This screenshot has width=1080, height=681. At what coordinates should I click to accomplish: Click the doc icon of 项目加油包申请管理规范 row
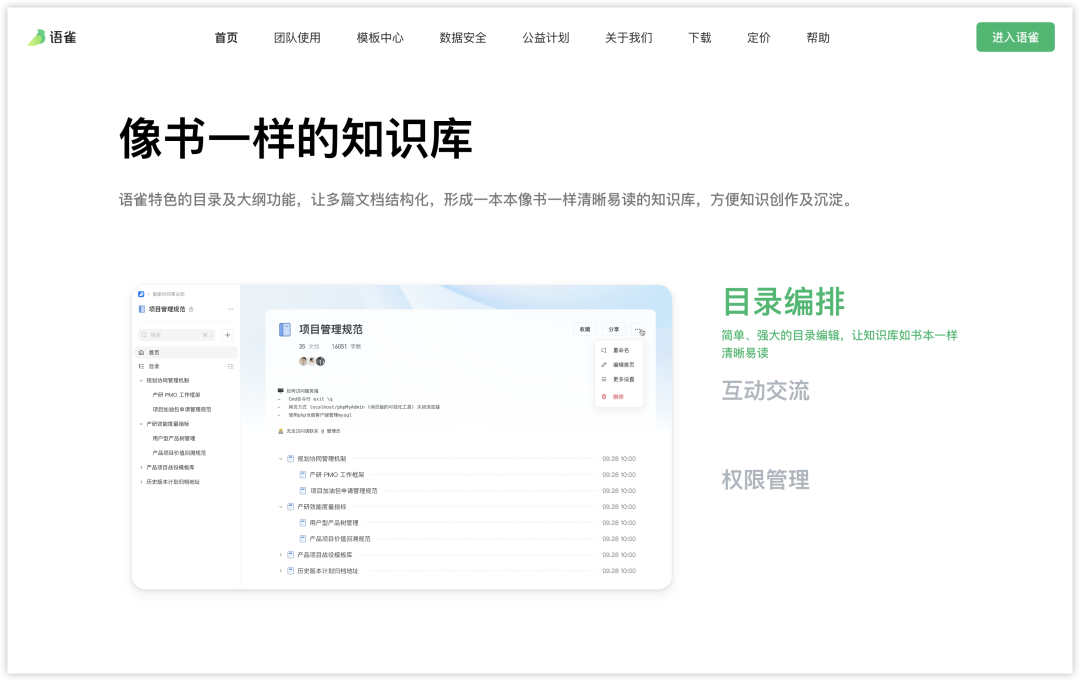click(302, 491)
